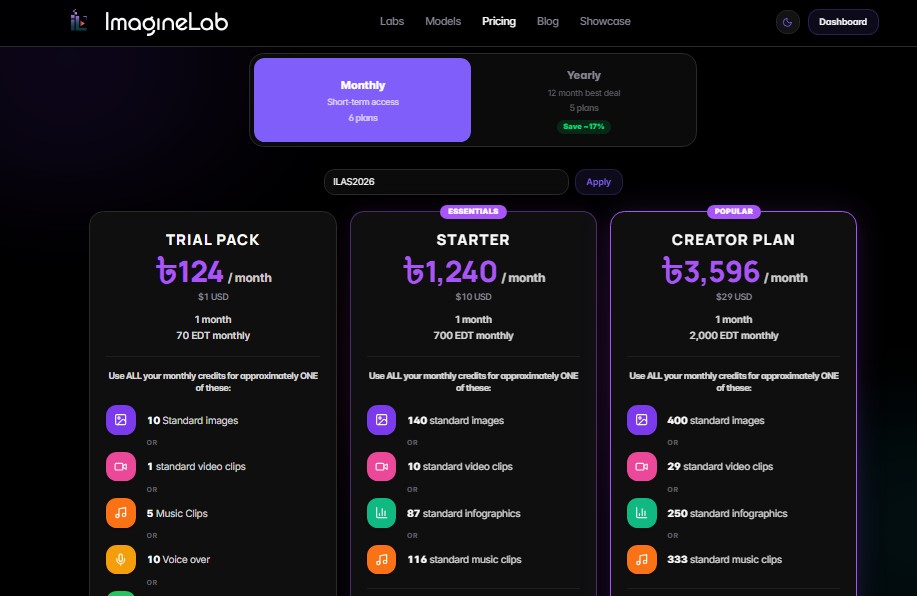Focus the promo code field ILAS2026

pyautogui.click(x=446, y=182)
